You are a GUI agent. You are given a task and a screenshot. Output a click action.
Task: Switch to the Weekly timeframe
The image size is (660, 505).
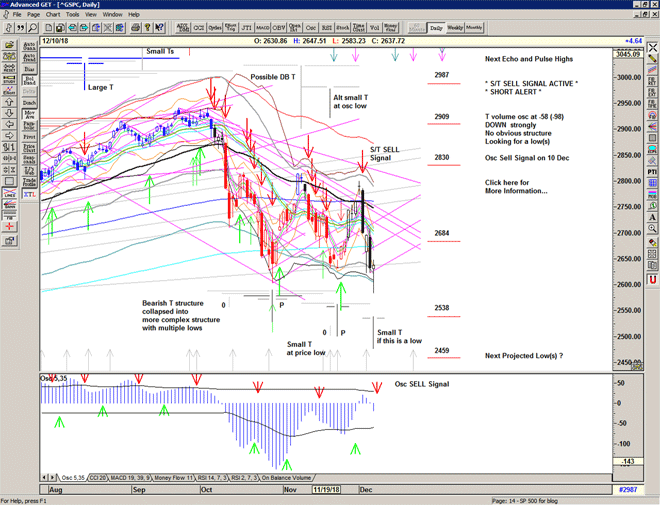click(x=454, y=28)
